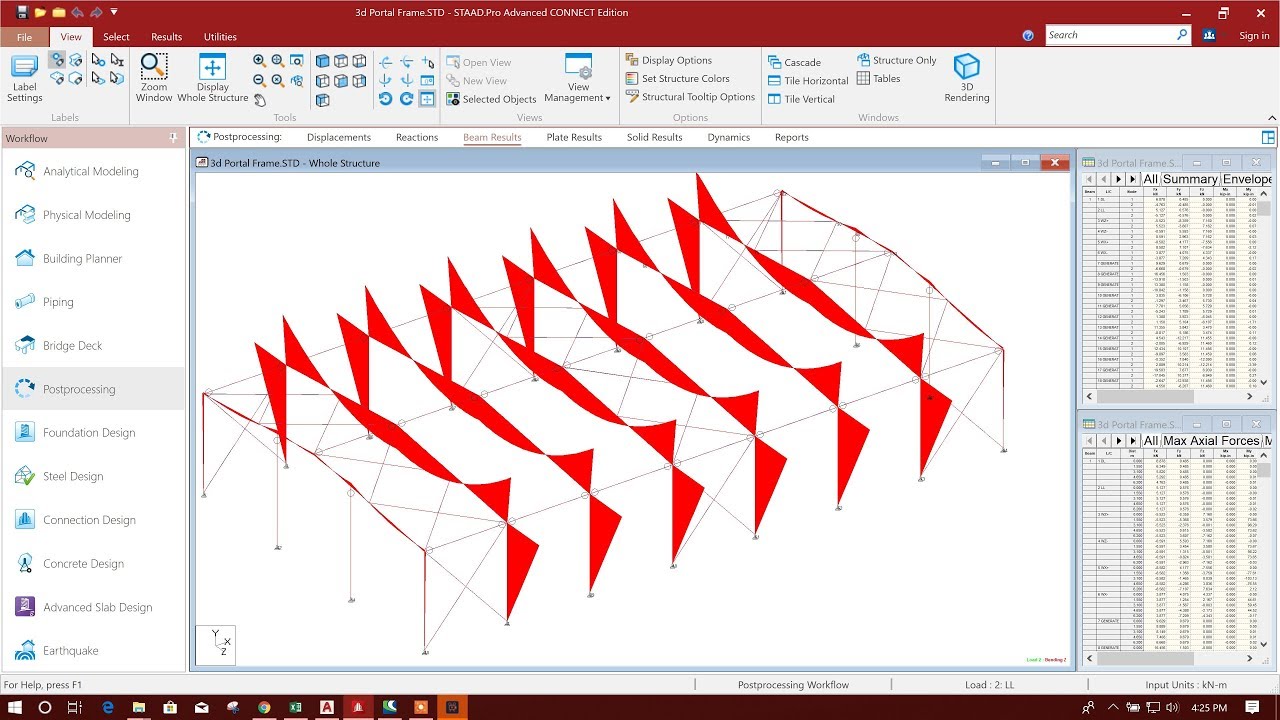The image size is (1280, 720).
Task: Open the Displacements postprocessing tab
Action: pos(339,138)
